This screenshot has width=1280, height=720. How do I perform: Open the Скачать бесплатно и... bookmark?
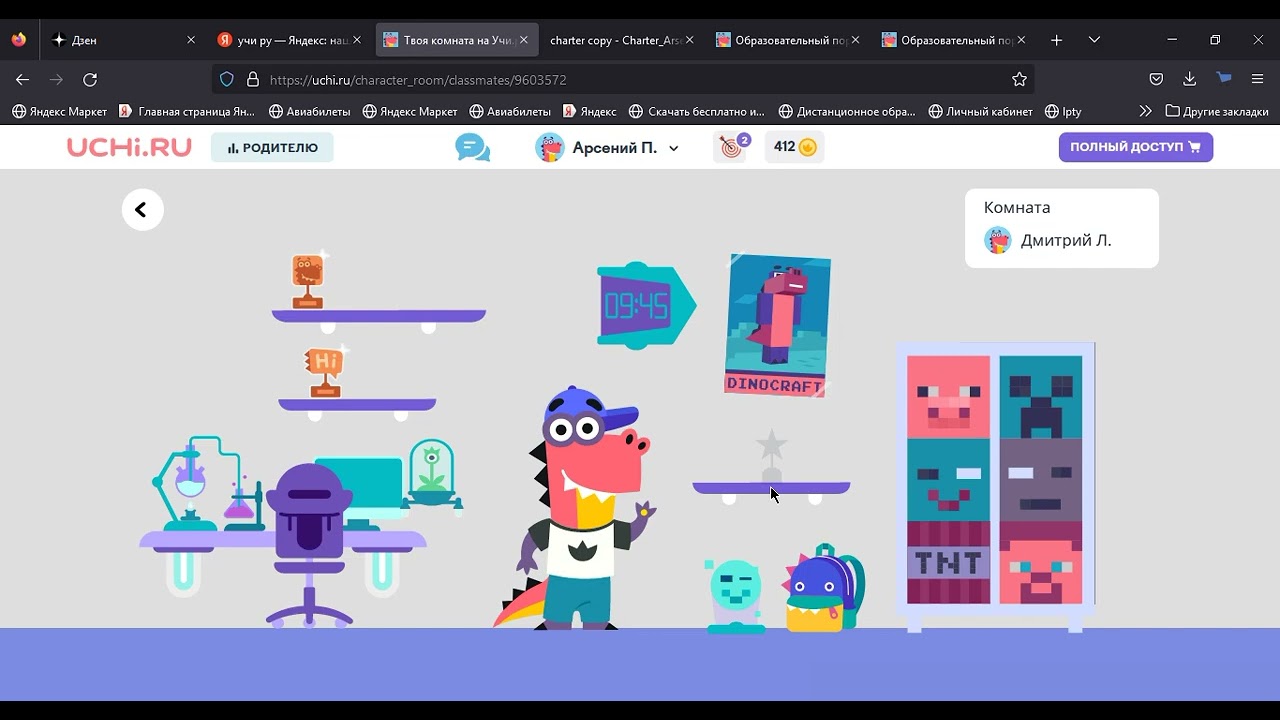click(x=697, y=111)
